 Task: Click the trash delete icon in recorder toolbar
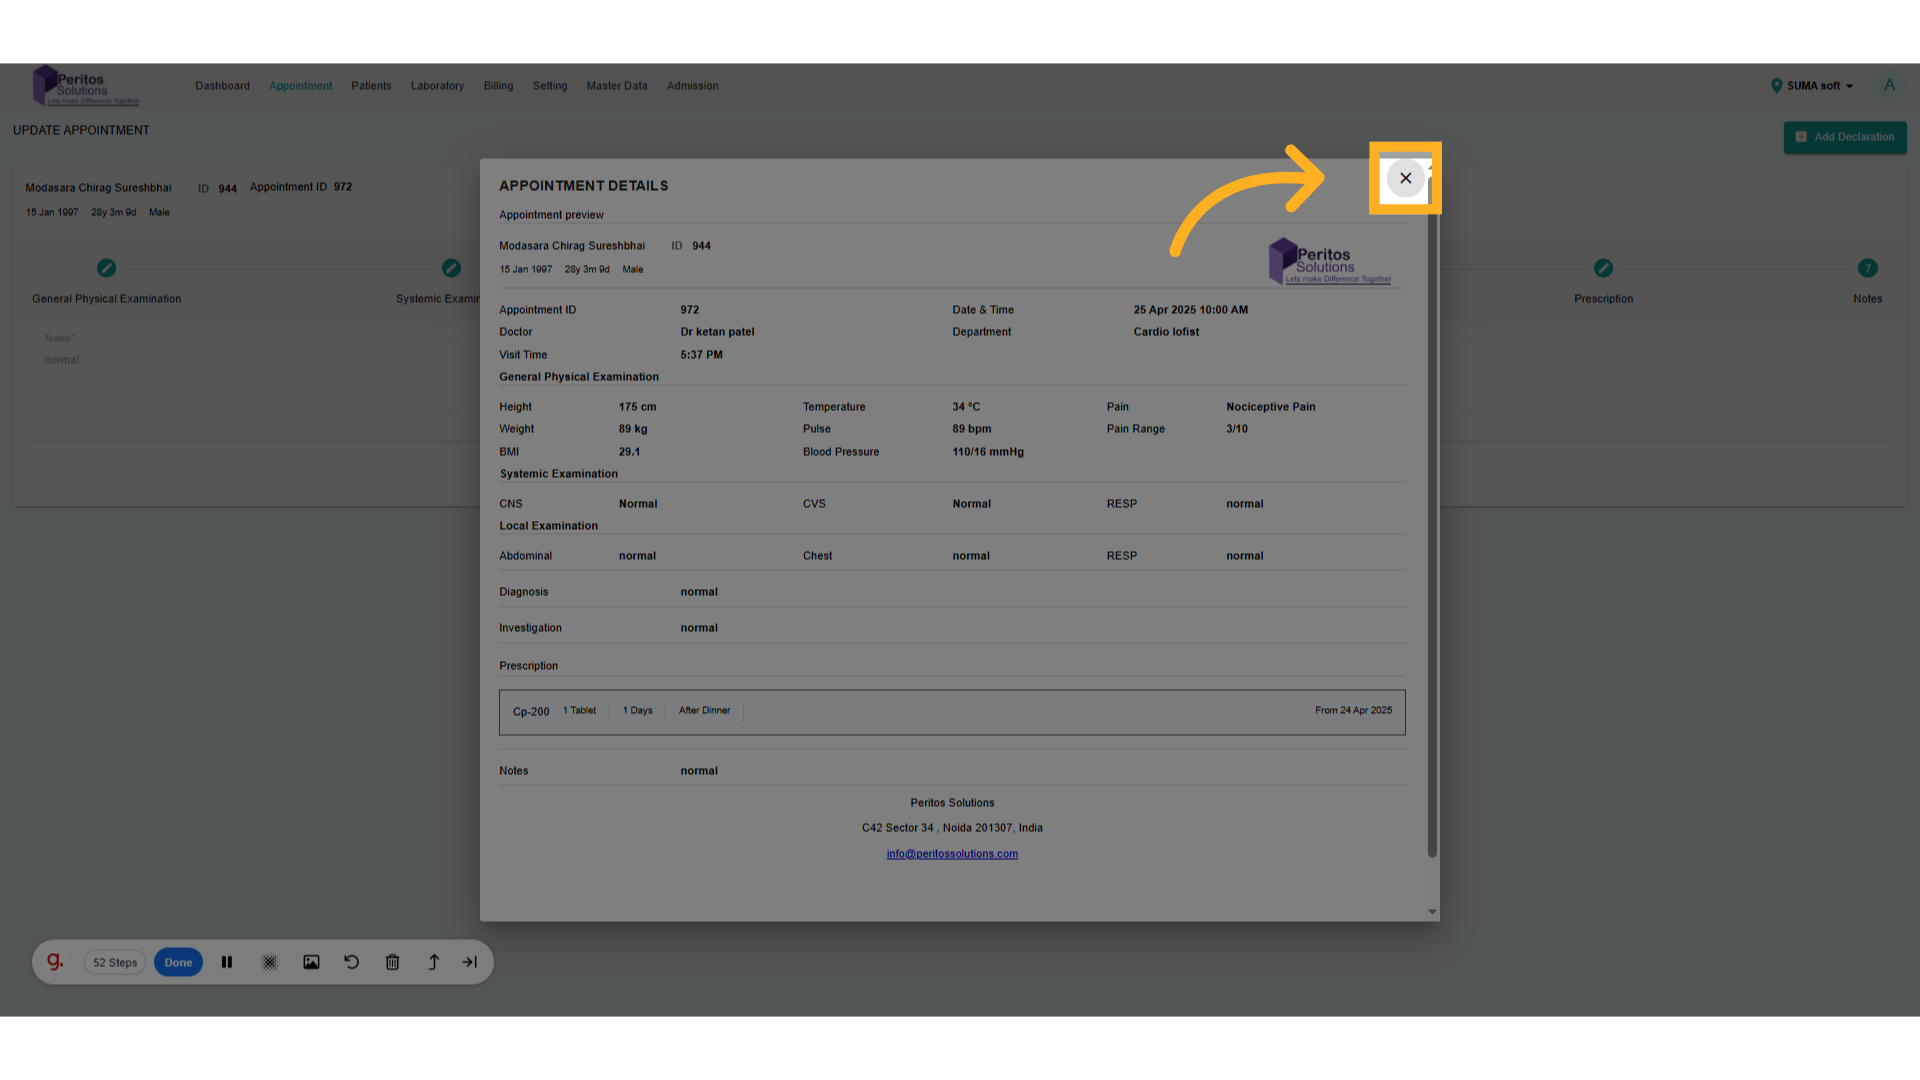click(392, 962)
